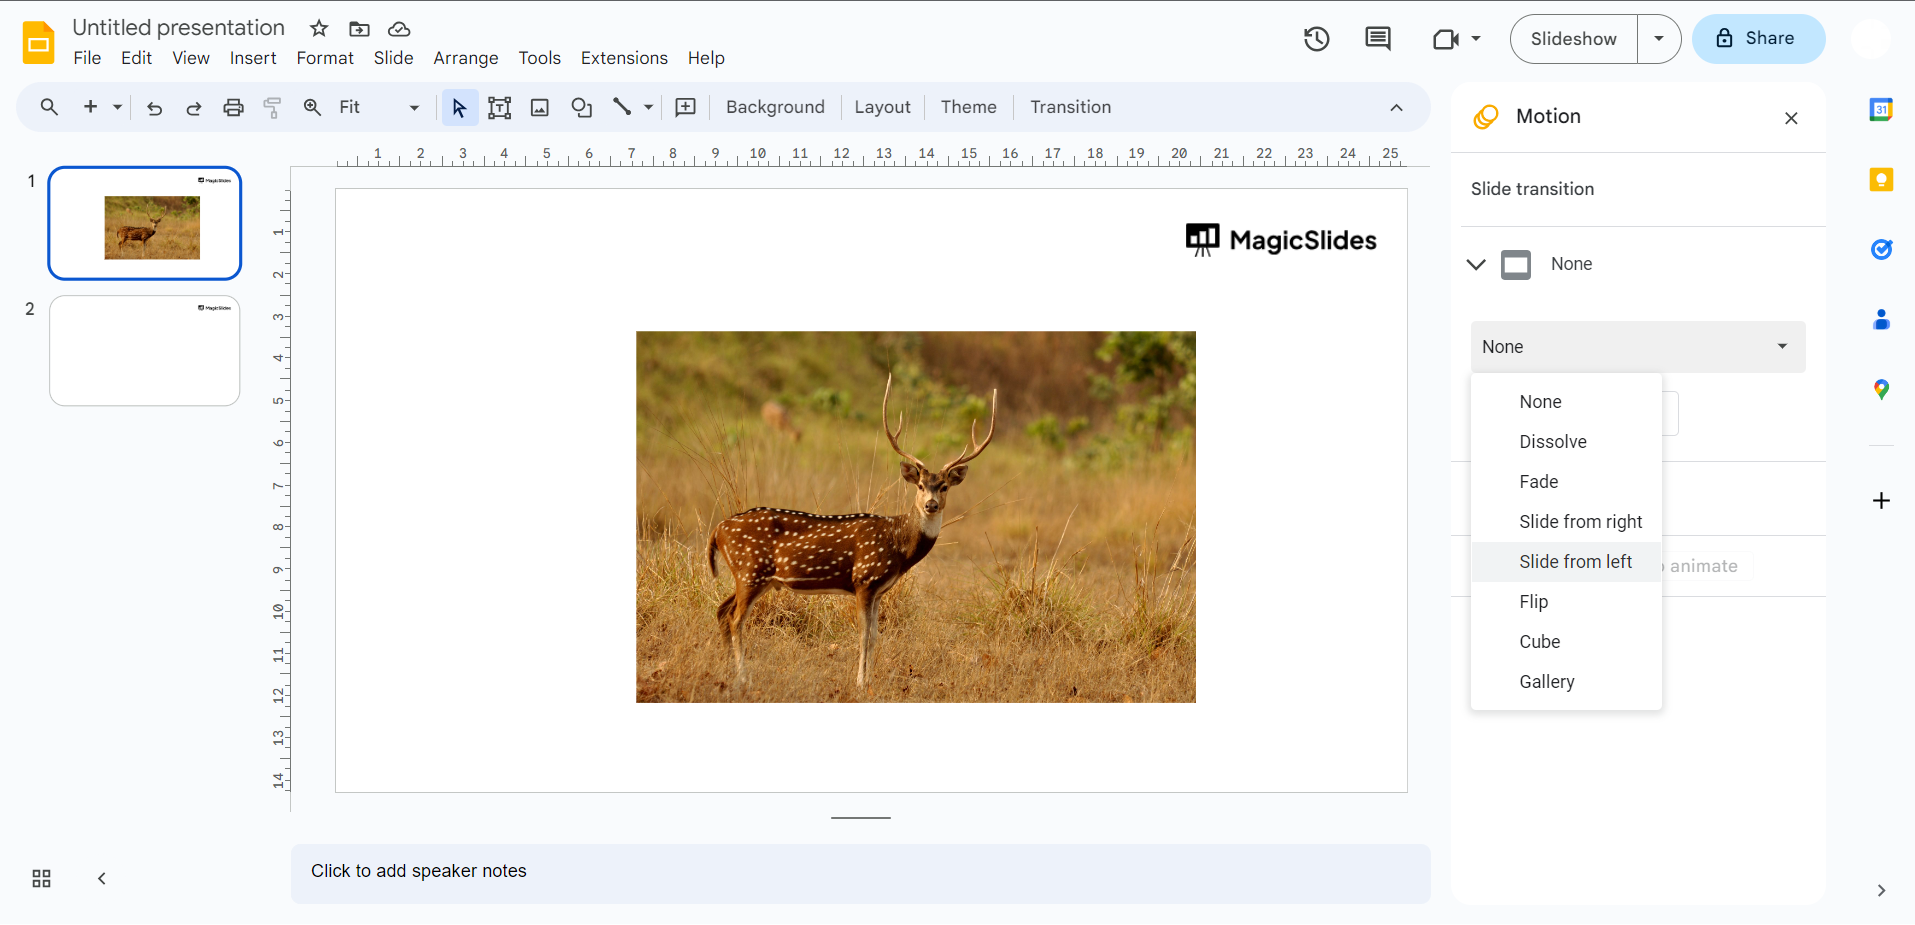
Task: Collapse the slide transition section chevron
Action: (1476, 264)
